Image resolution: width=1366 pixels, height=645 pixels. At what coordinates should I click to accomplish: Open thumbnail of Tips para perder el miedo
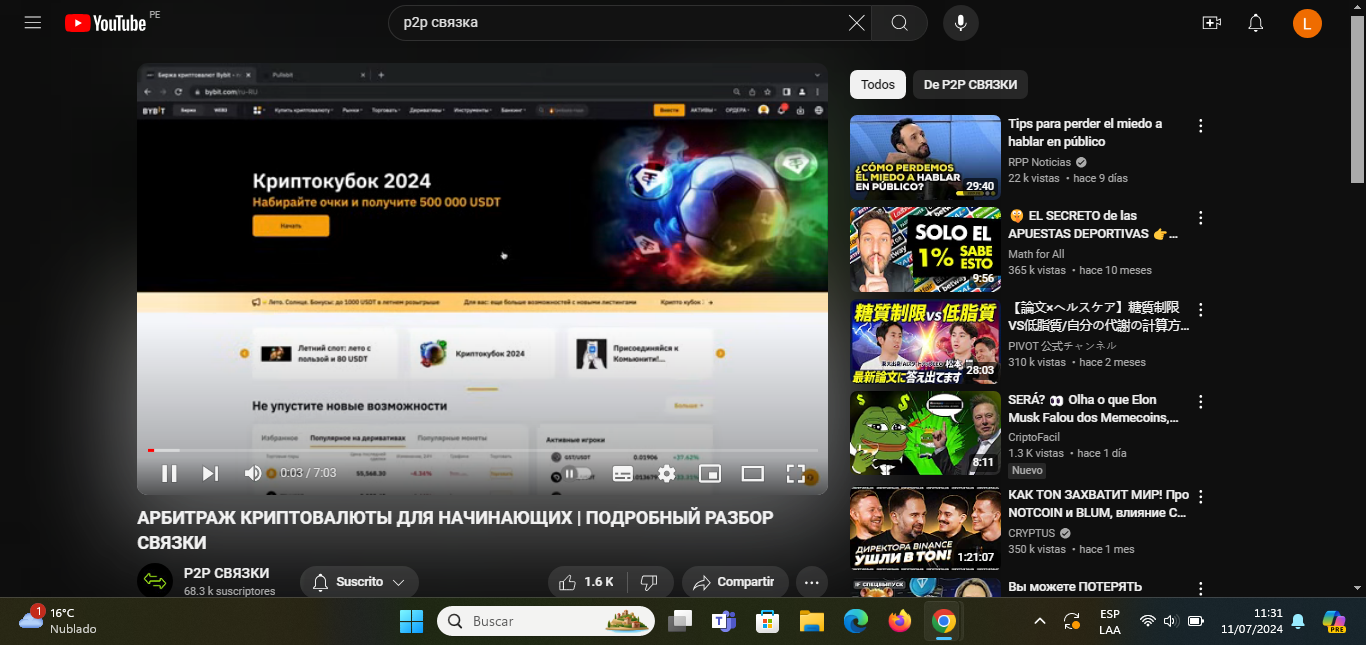[x=925, y=157]
